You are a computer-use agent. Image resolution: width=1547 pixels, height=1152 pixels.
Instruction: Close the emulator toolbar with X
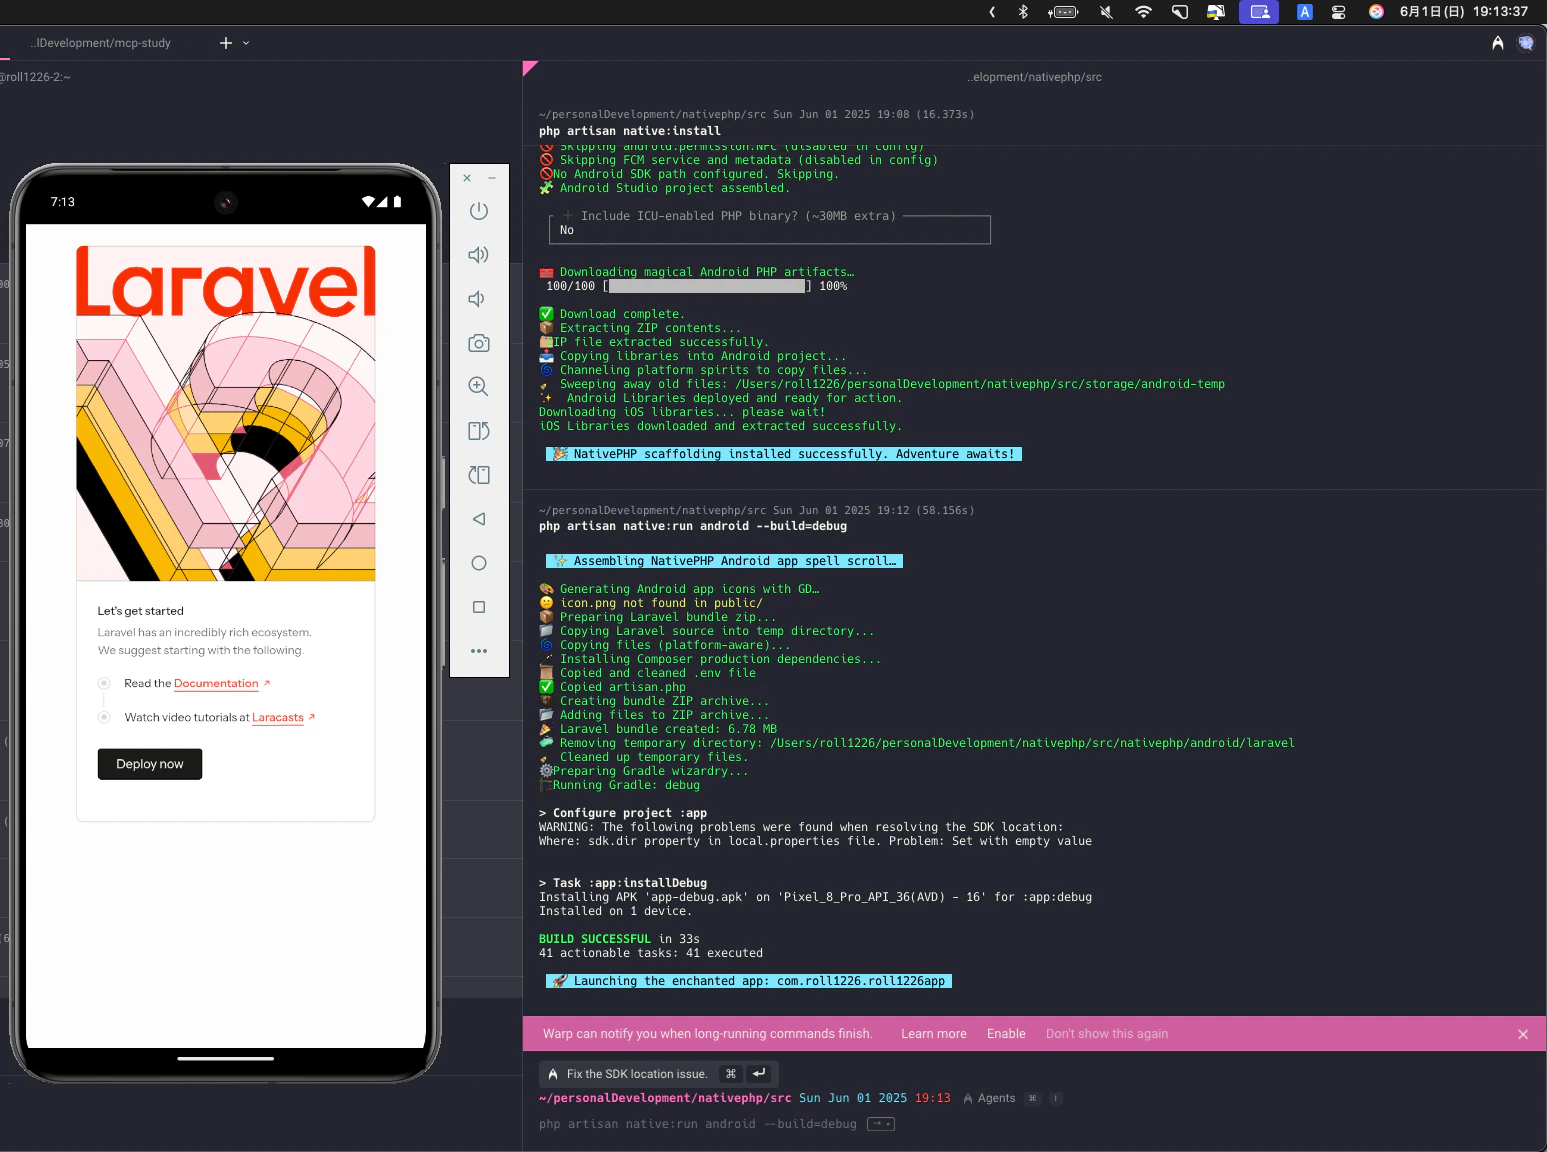pyautogui.click(x=467, y=178)
